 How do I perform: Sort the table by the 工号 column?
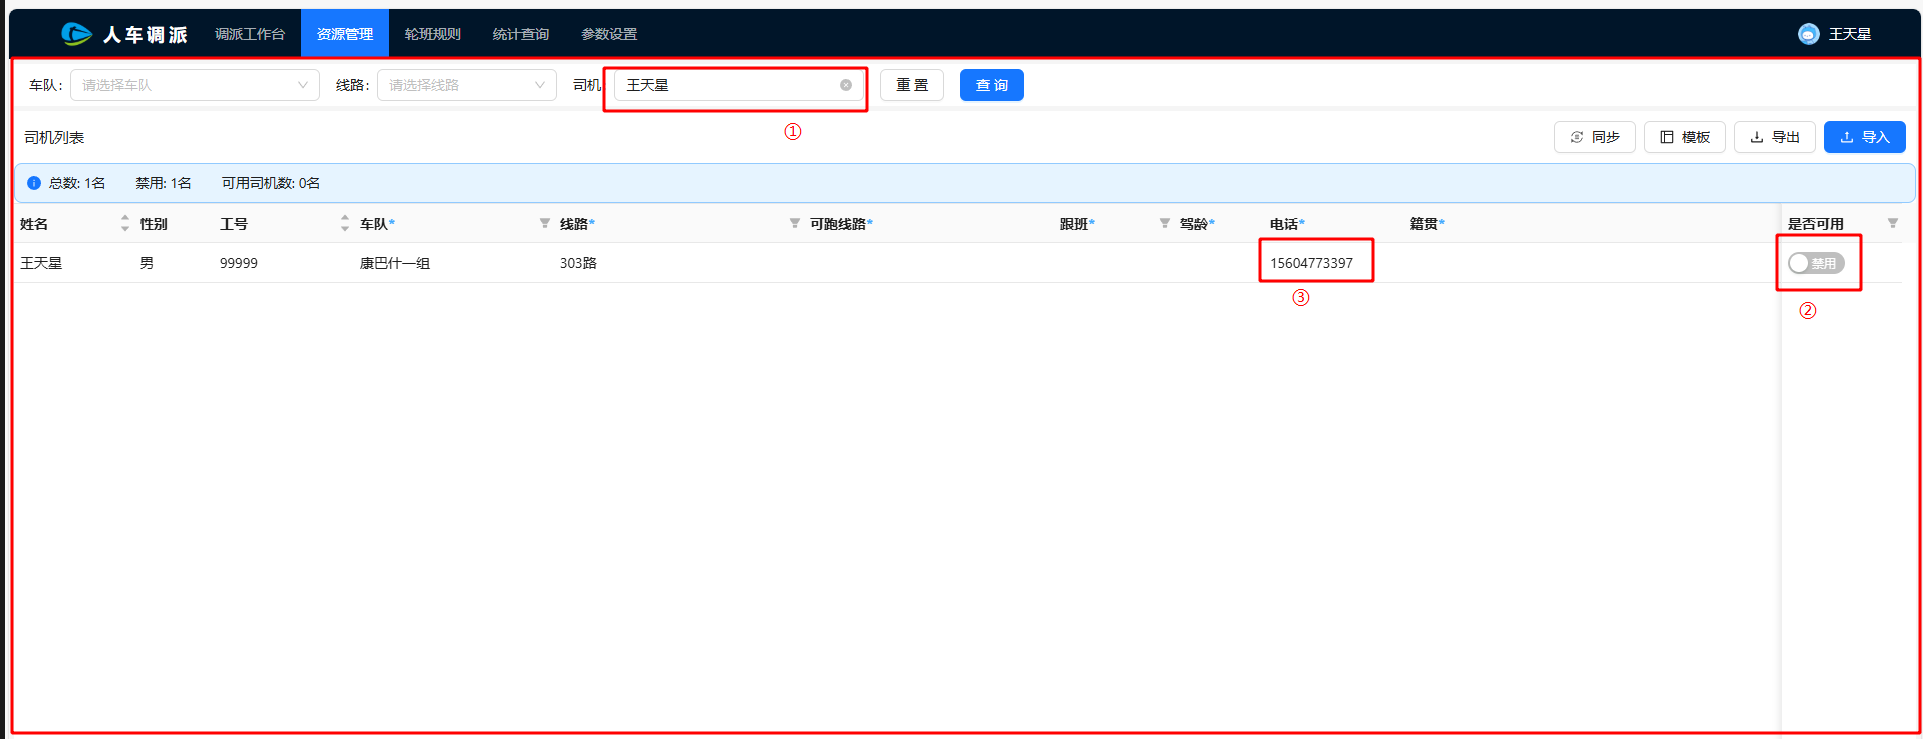click(345, 223)
